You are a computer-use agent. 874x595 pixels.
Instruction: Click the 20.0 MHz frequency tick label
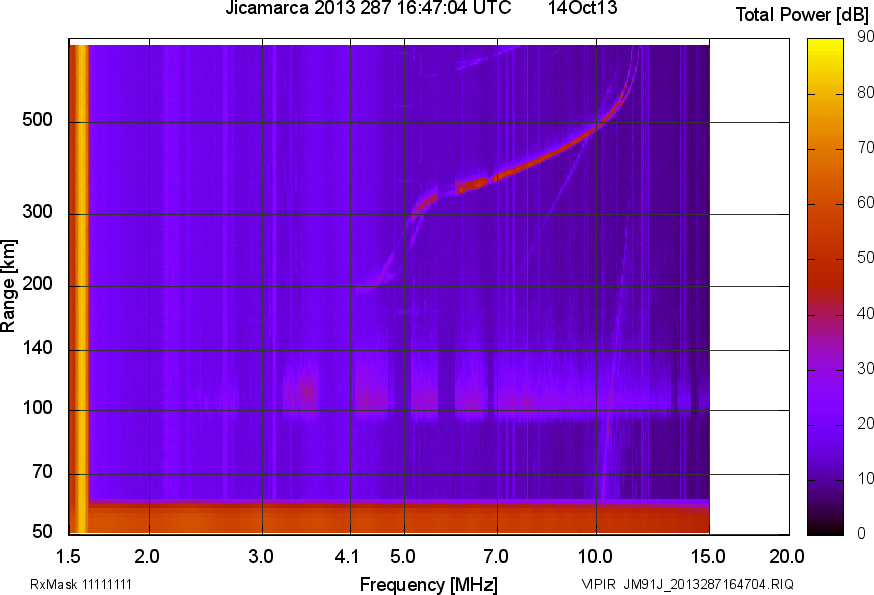(x=787, y=557)
